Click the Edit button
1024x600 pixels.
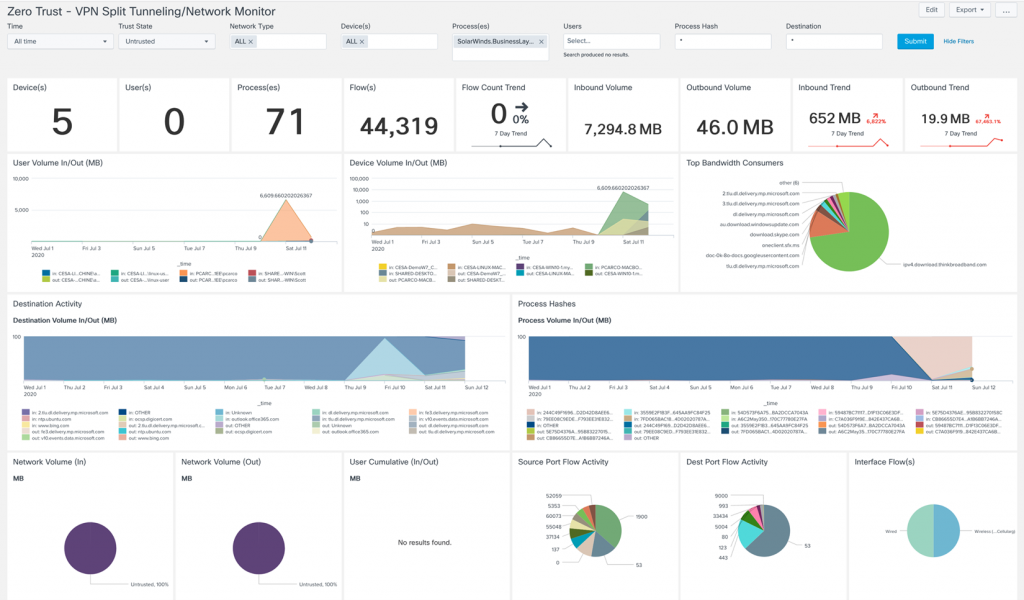click(x=931, y=9)
